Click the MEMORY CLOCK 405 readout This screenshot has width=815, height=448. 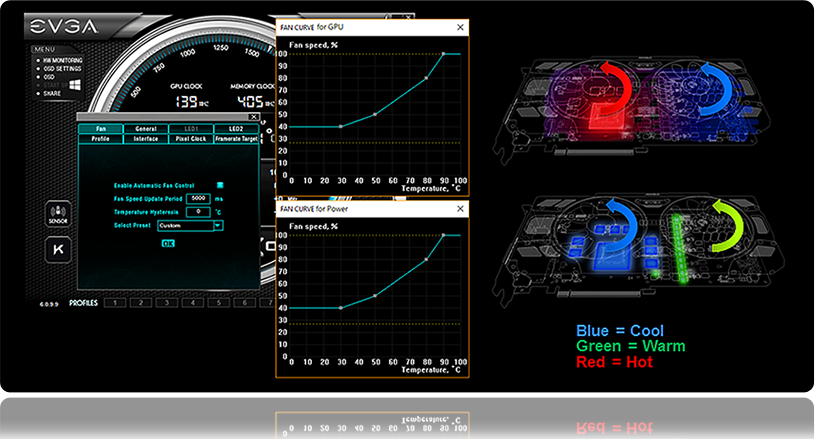[256, 101]
